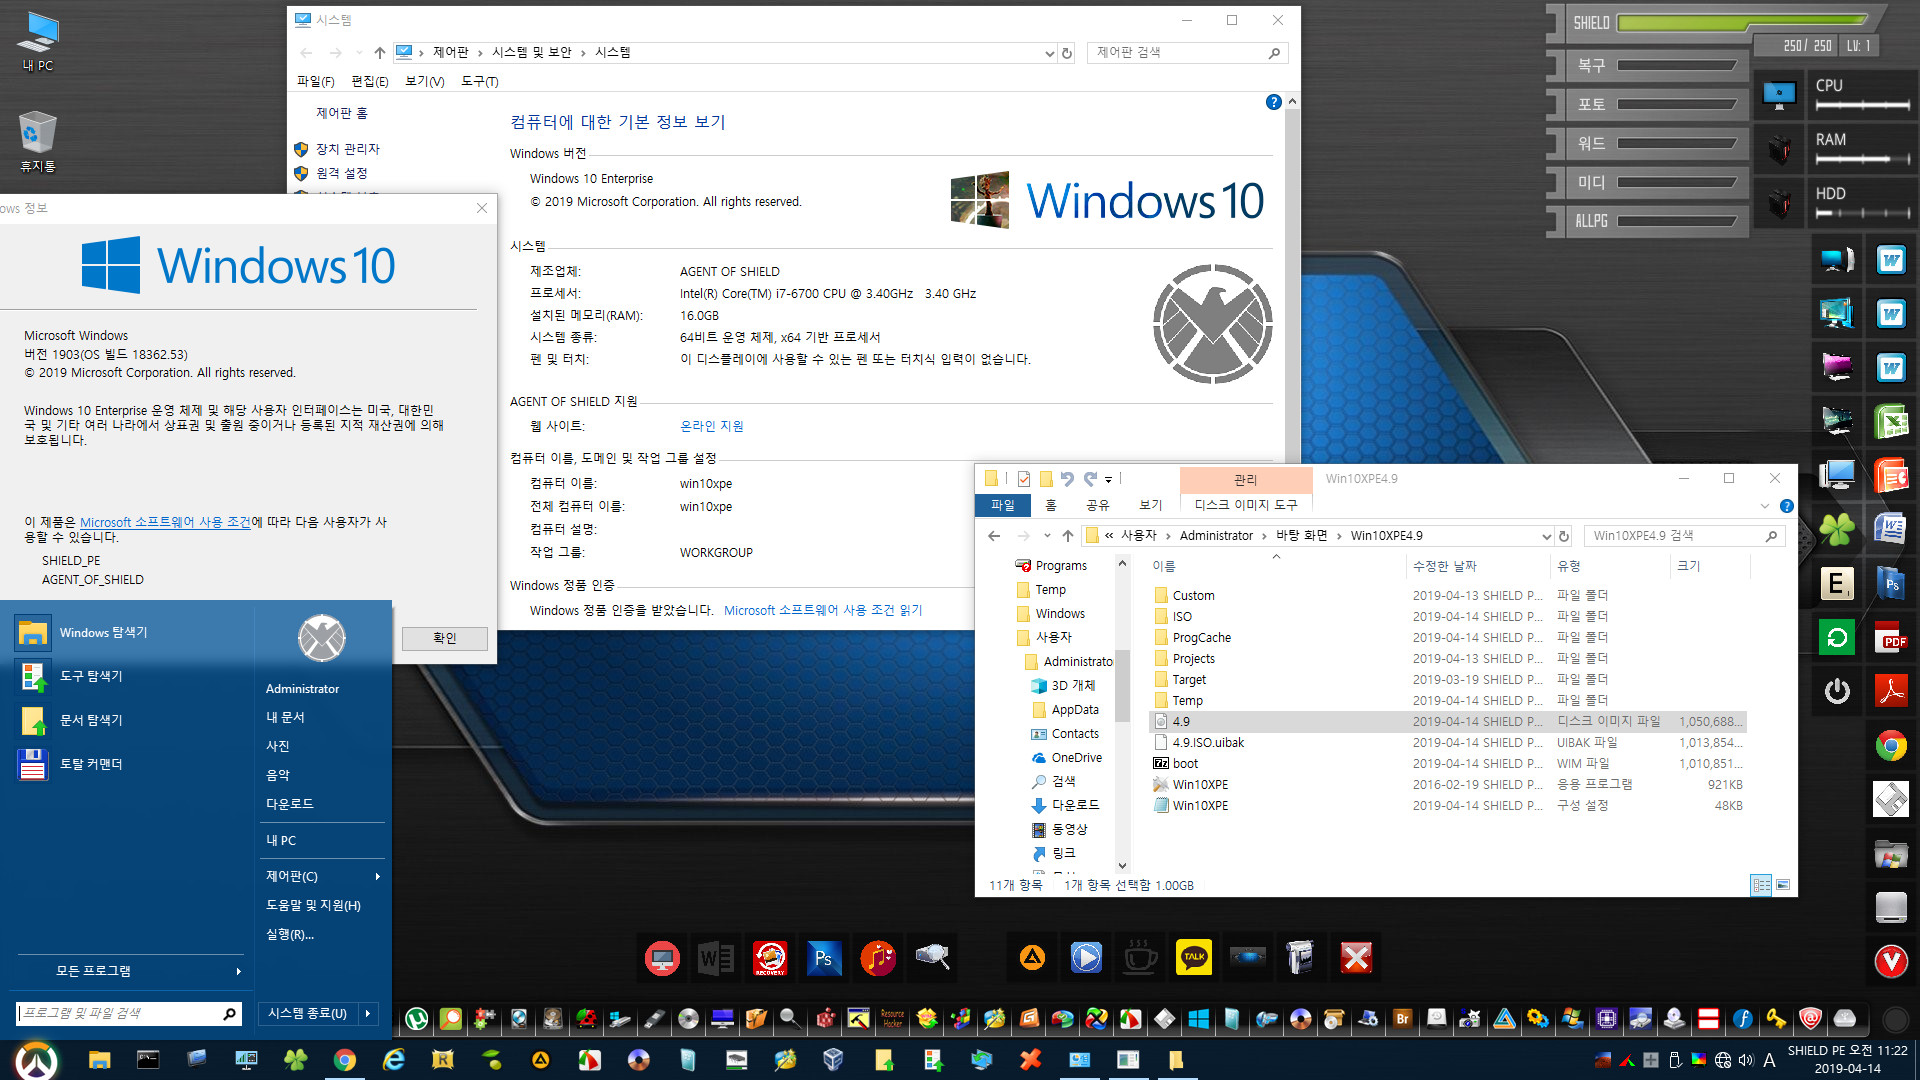Open the Photoshop icon in the bottom dock
The height and width of the screenshot is (1080, 1920).
point(823,958)
